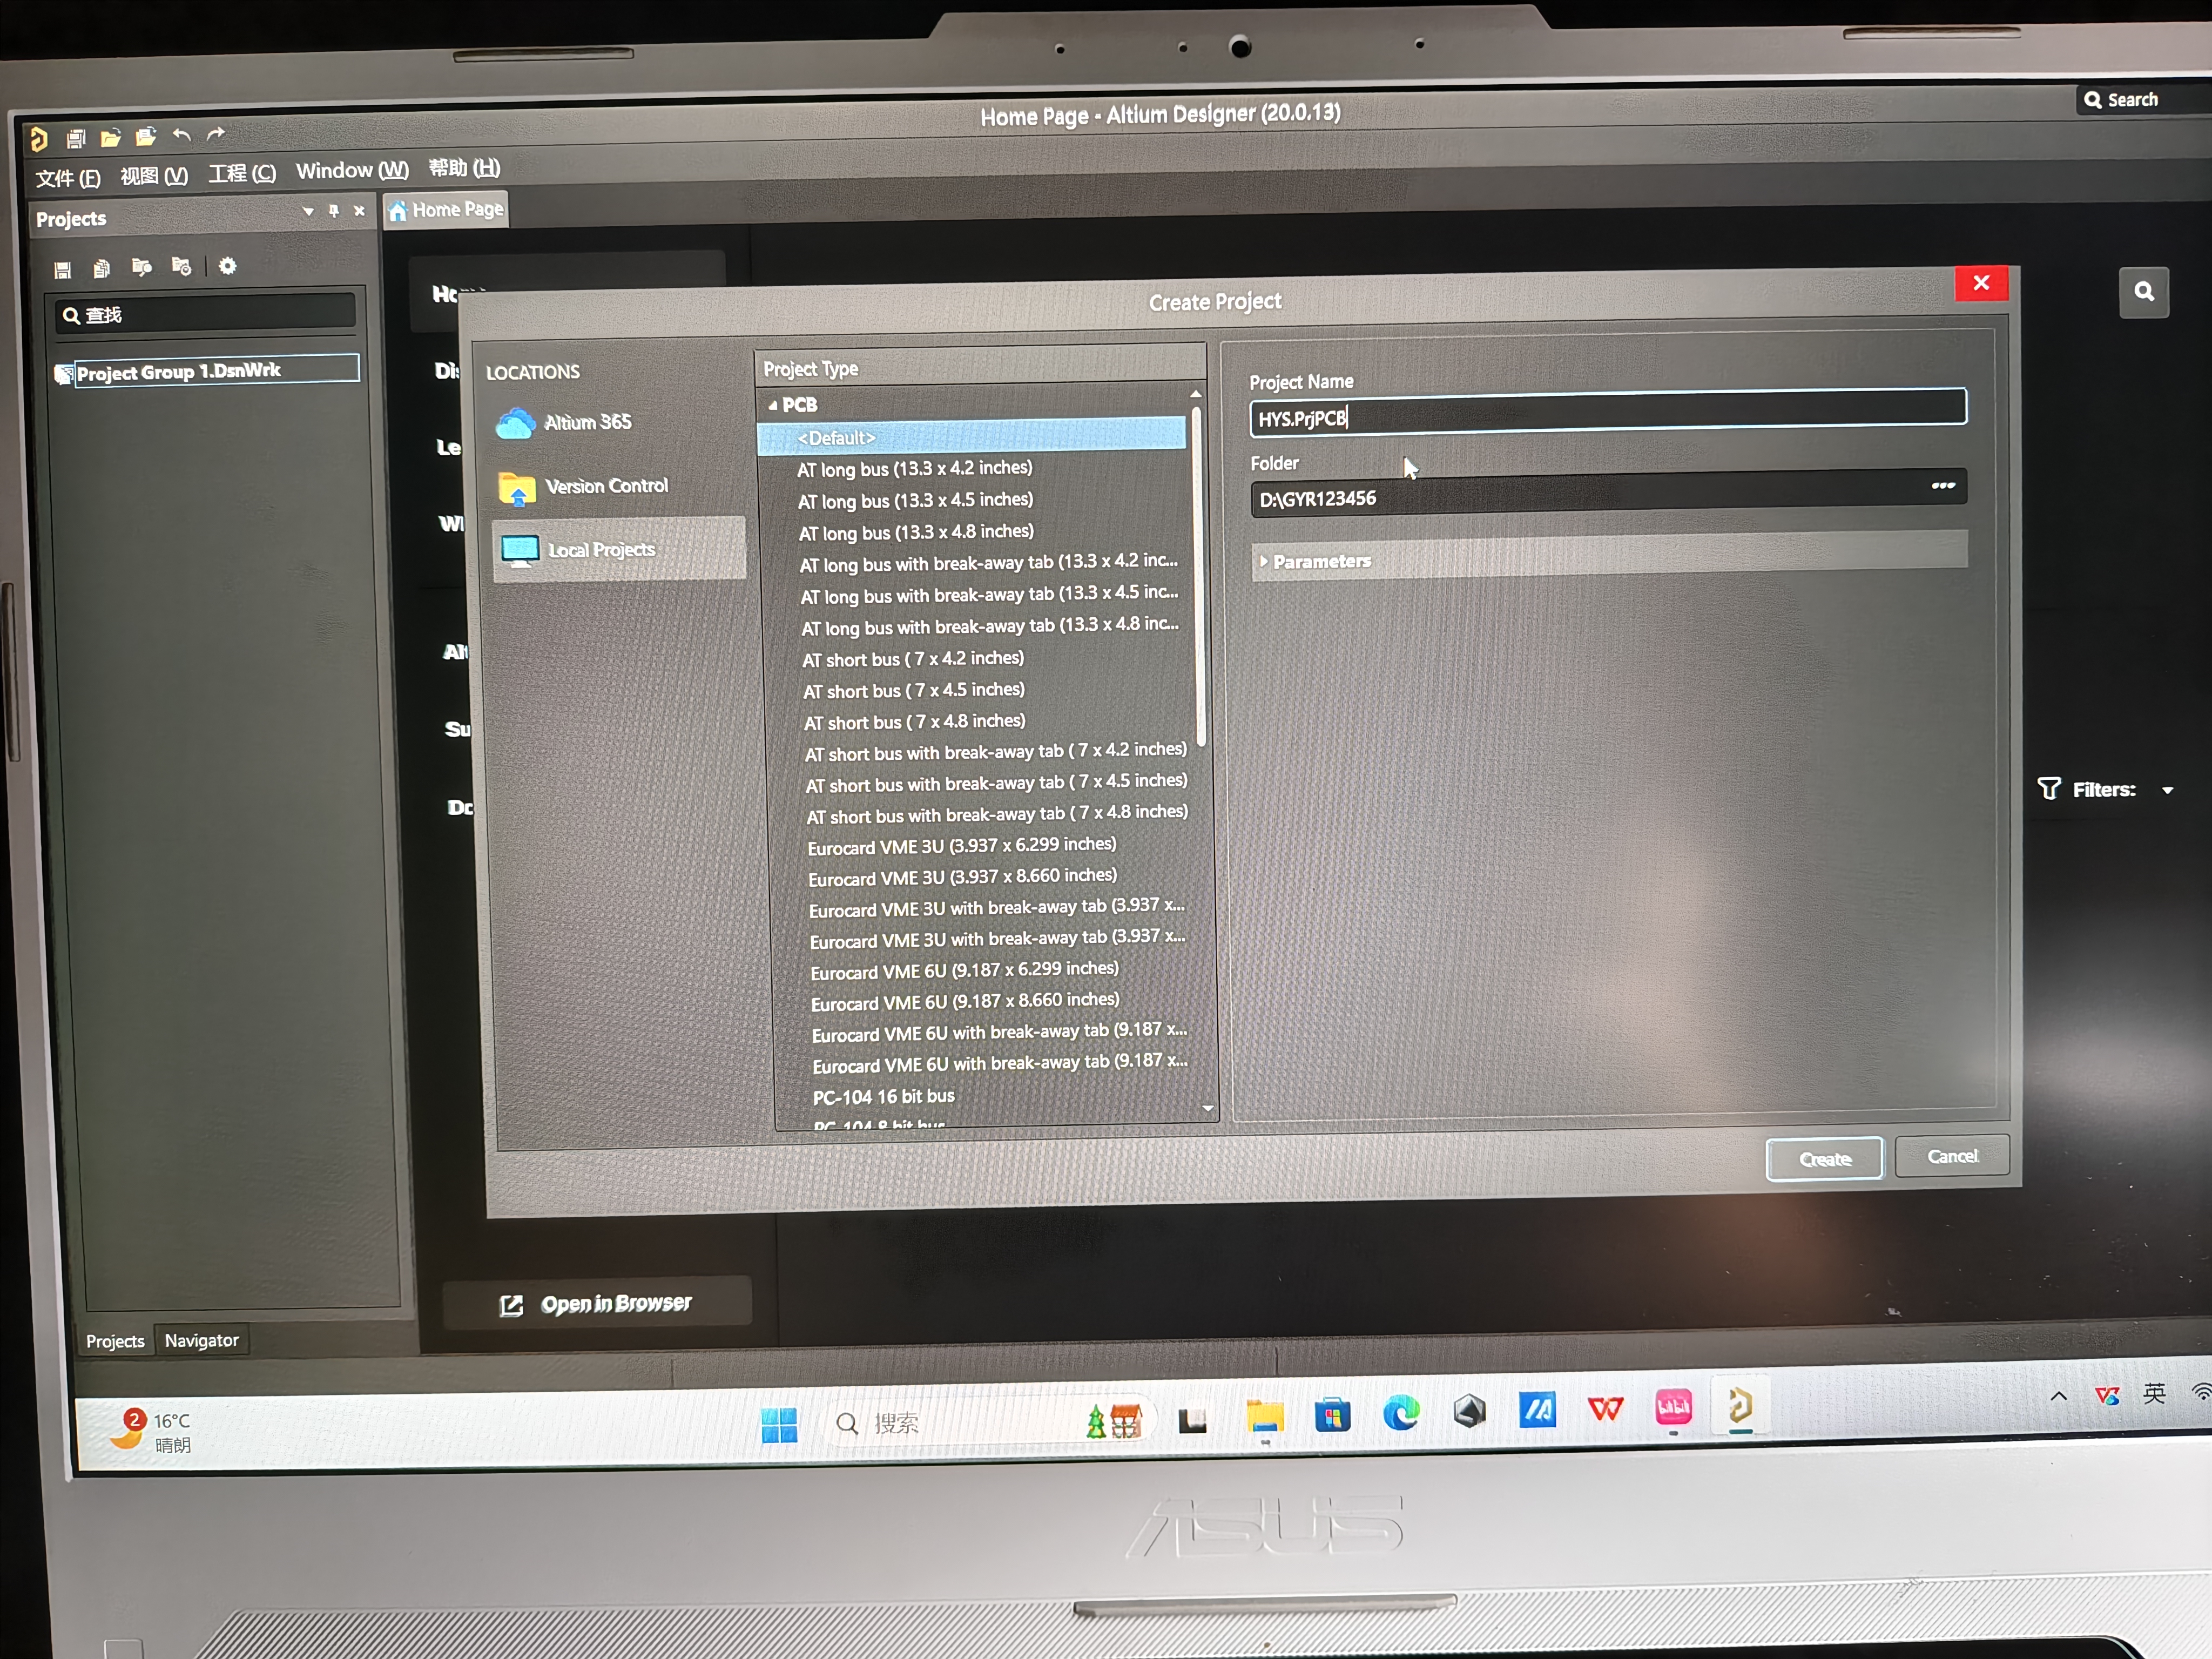Click the Altium Designer taskbar icon

click(x=1740, y=1406)
